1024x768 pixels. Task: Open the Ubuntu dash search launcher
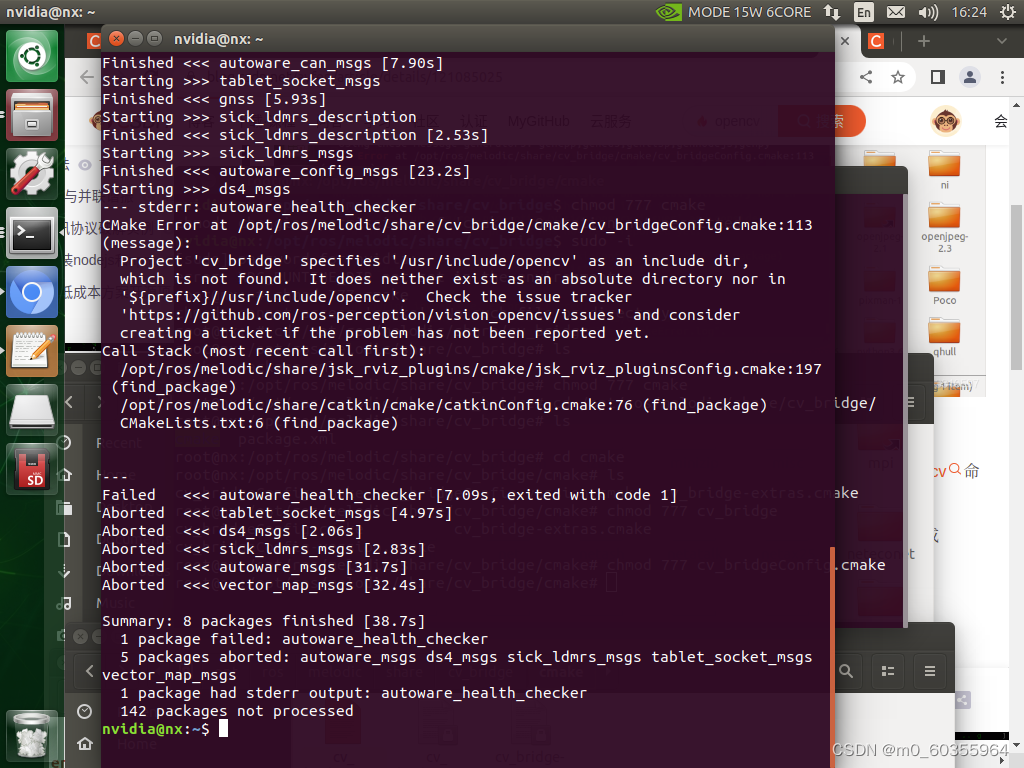[31, 56]
